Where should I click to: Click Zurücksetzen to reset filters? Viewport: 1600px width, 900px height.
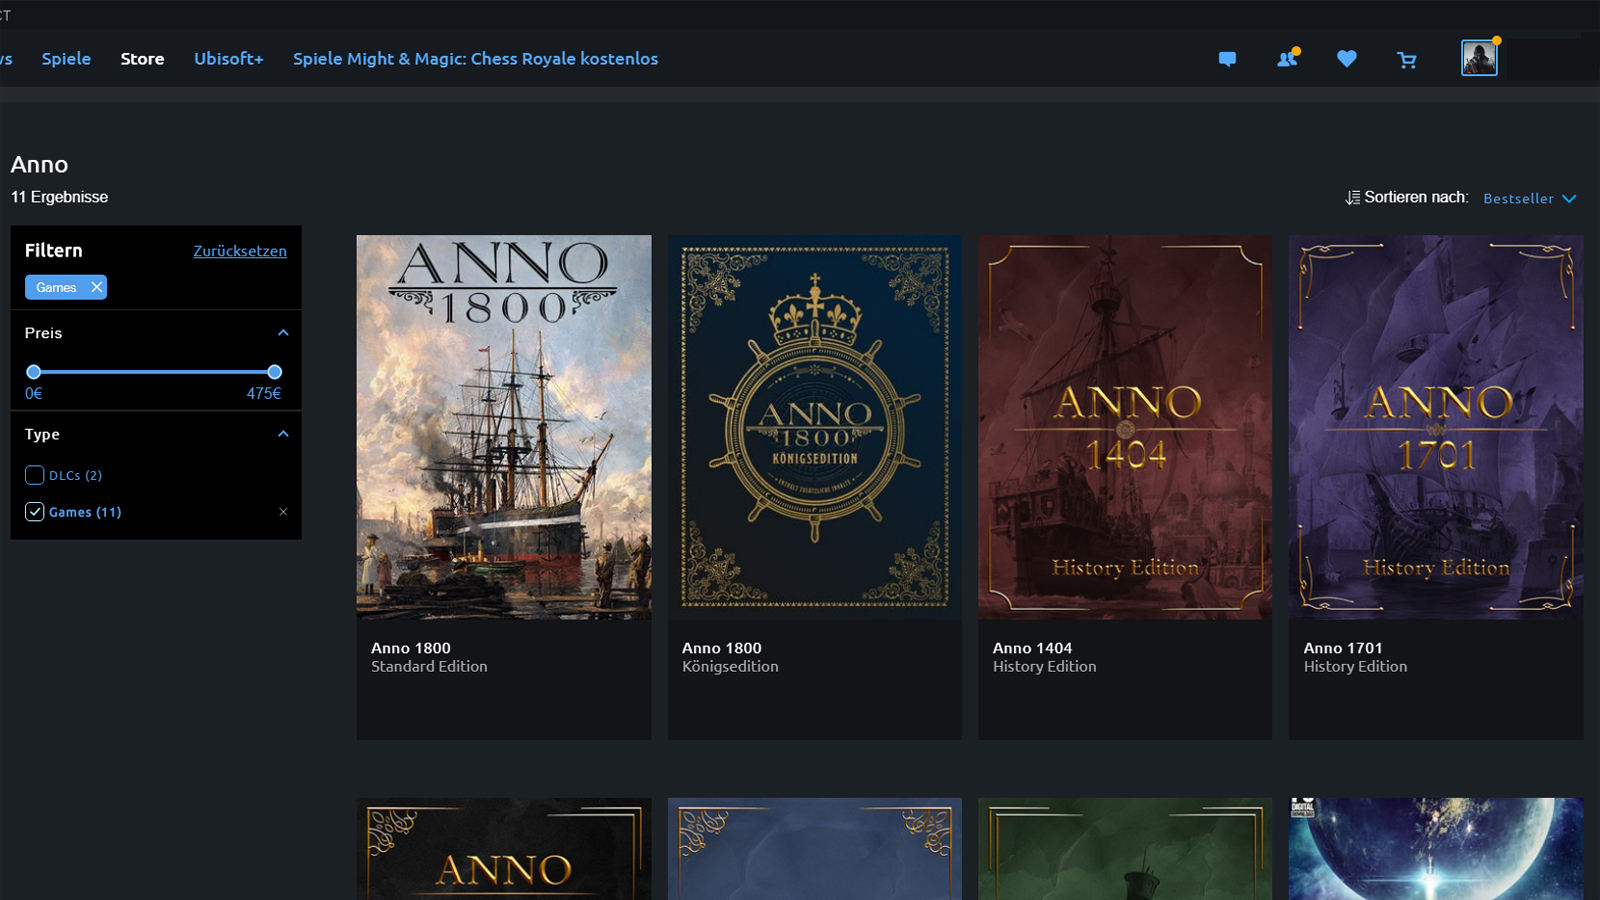(240, 251)
